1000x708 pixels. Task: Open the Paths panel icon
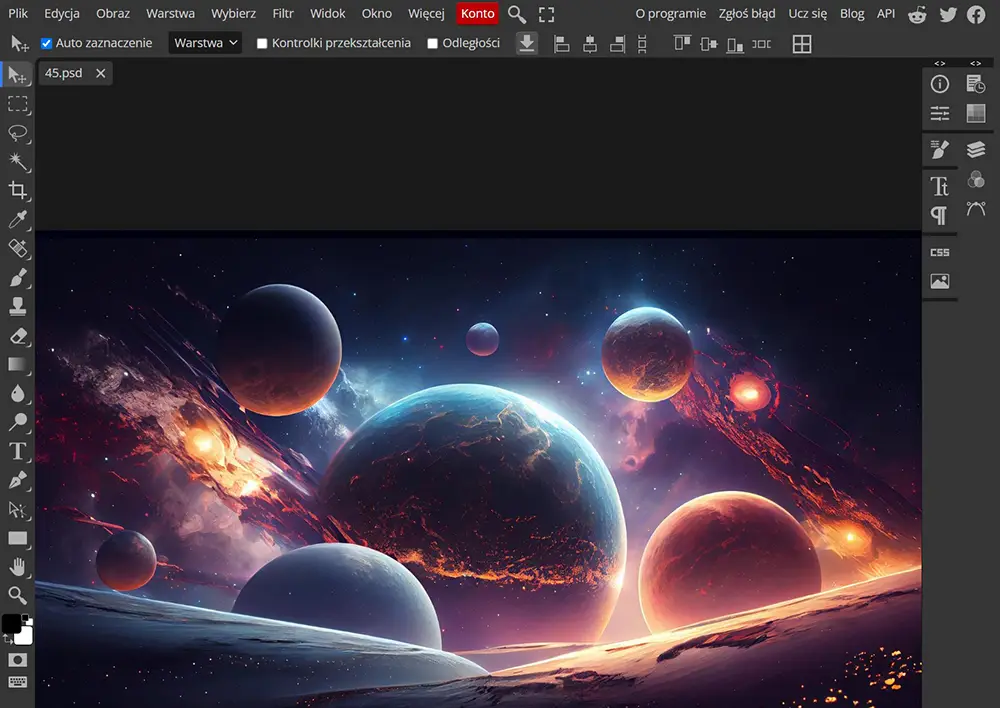tap(976, 209)
